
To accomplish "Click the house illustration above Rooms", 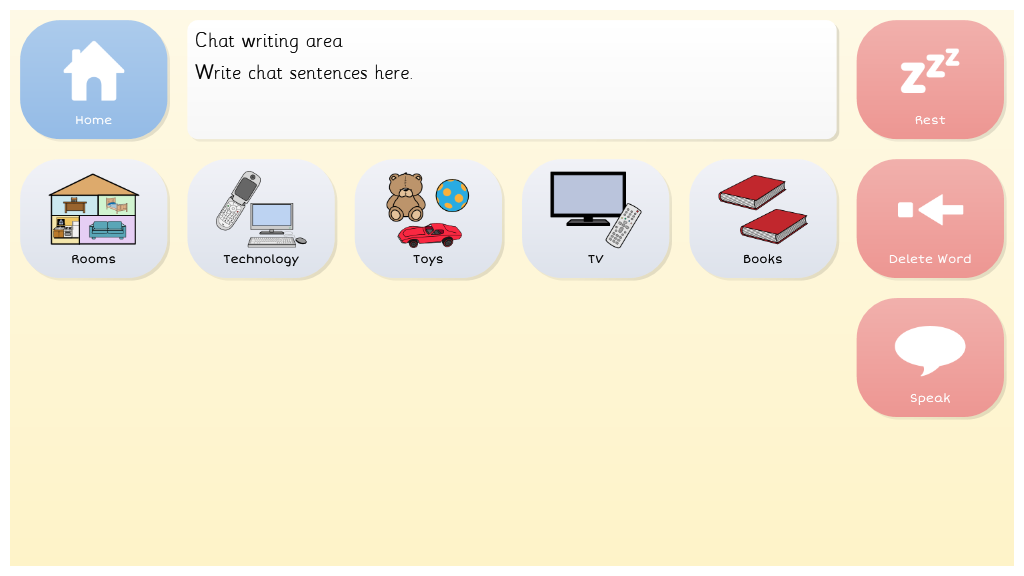I will (x=93, y=209).
